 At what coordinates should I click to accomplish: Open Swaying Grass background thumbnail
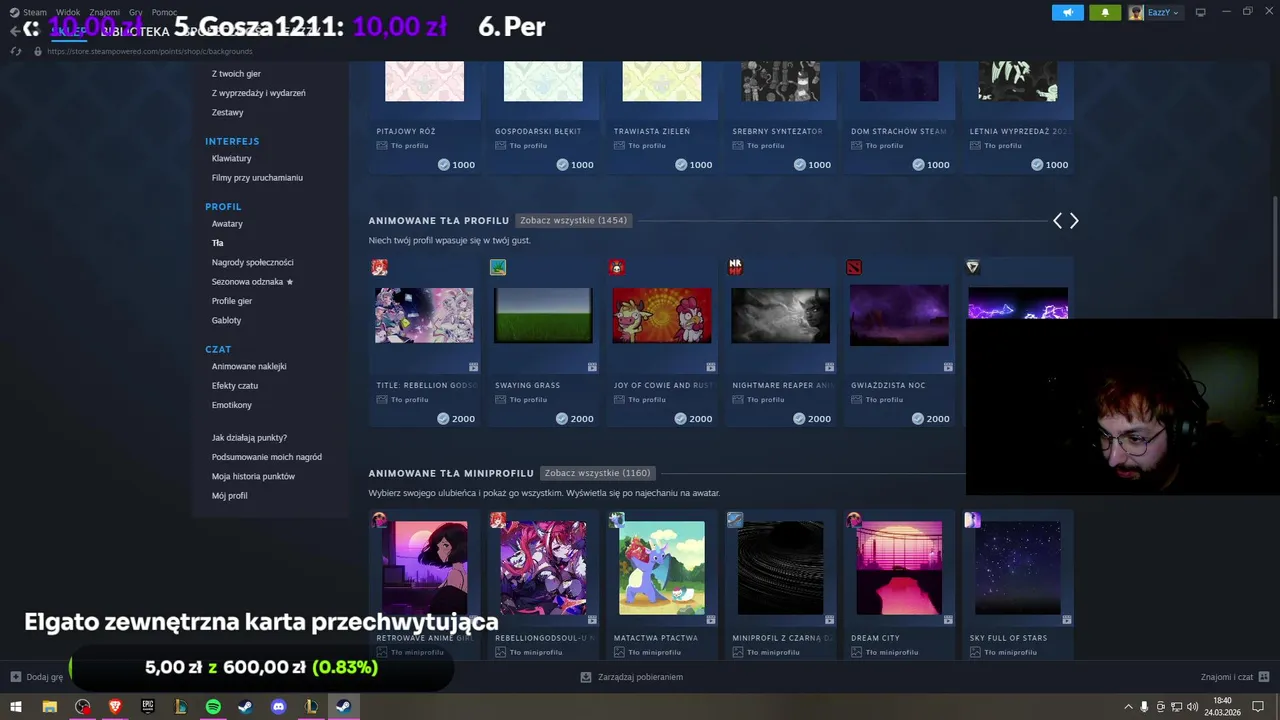pyautogui.click(x=543, y=315)
